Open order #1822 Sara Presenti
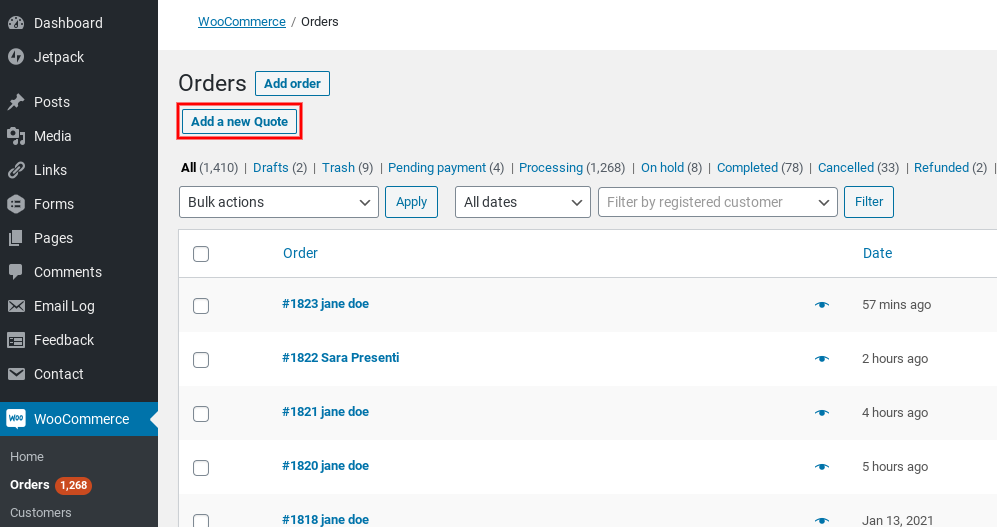Screen dimensions: 997x527 tap(341, 358)
